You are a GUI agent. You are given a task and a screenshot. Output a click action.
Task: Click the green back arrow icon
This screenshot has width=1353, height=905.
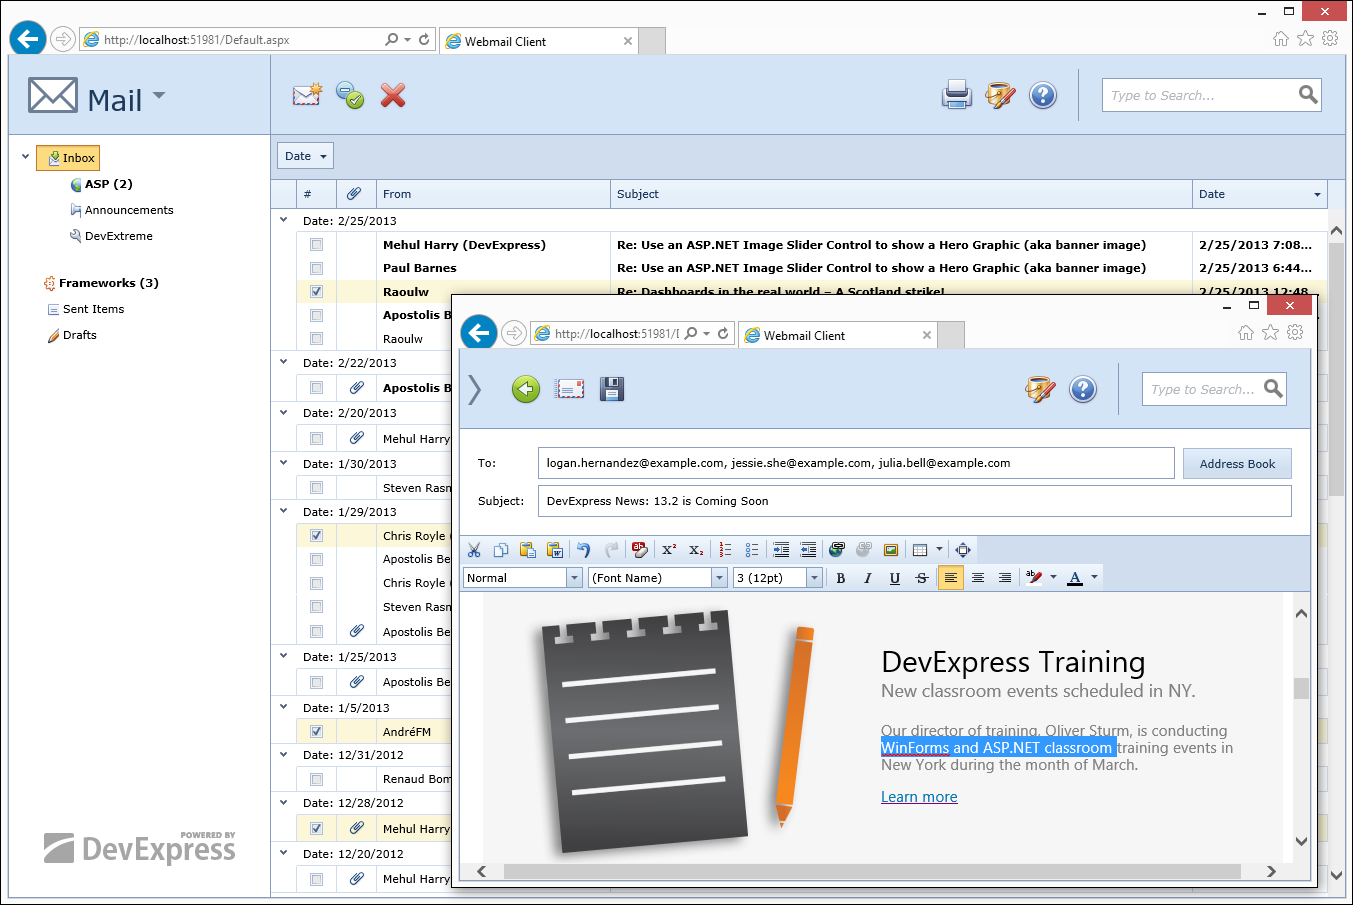(x=526, y=389)
